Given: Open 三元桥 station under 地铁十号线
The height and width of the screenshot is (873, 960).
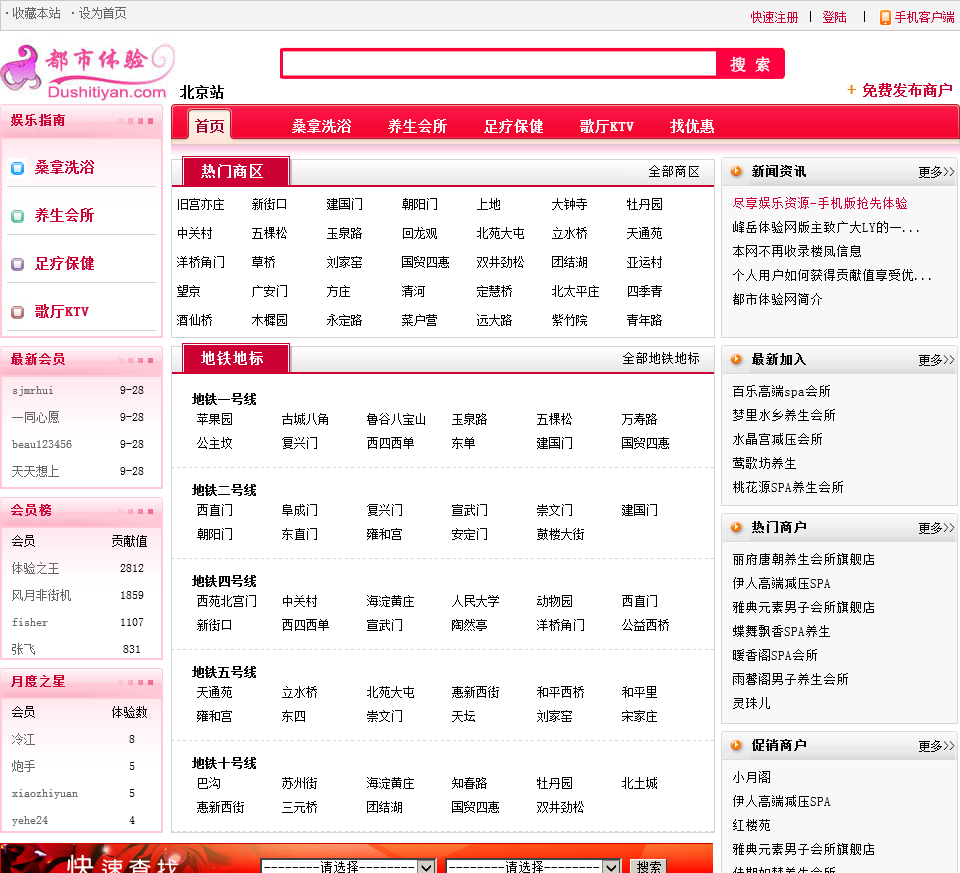Looking at the screenshot, I should (x=299, y=807).
